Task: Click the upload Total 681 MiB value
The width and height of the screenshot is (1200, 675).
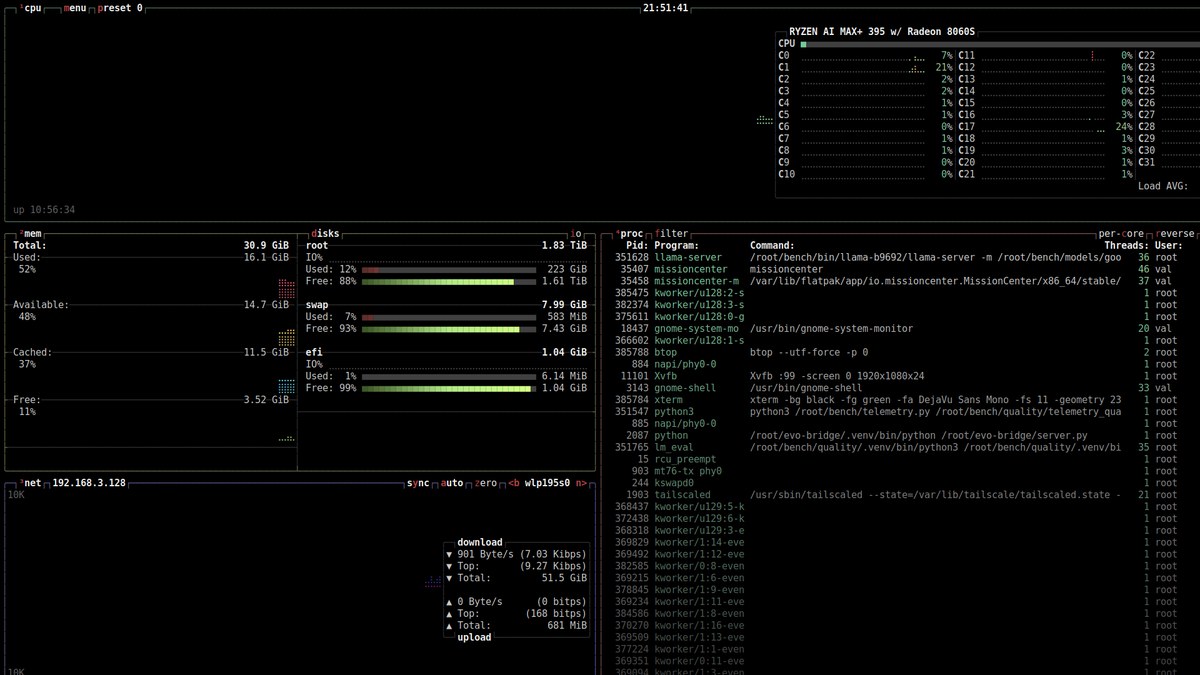Action: pyautogui.click(x=566, y=626)
